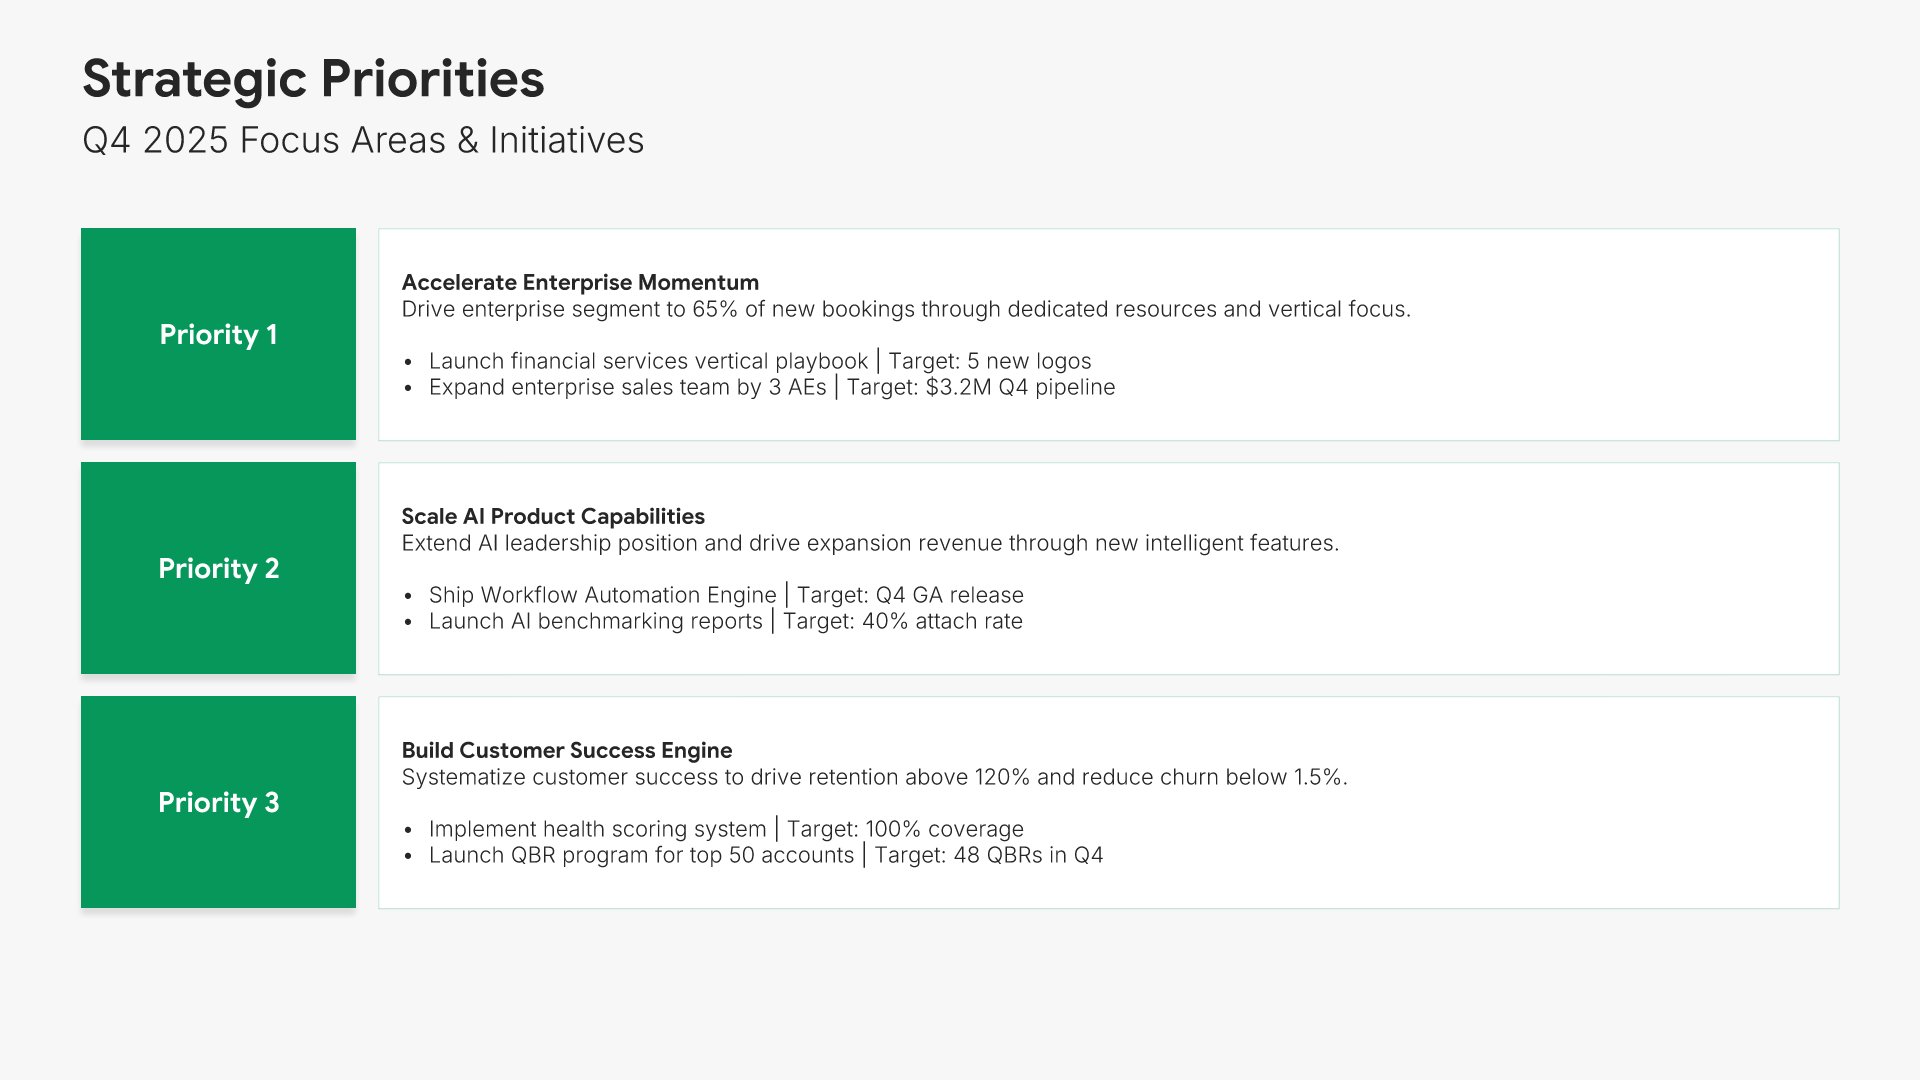This screenshot has height=1080, width=1920.
Task: Click the 'Accelerate Enterprise Momentum' heading
Action: point(580,283)
